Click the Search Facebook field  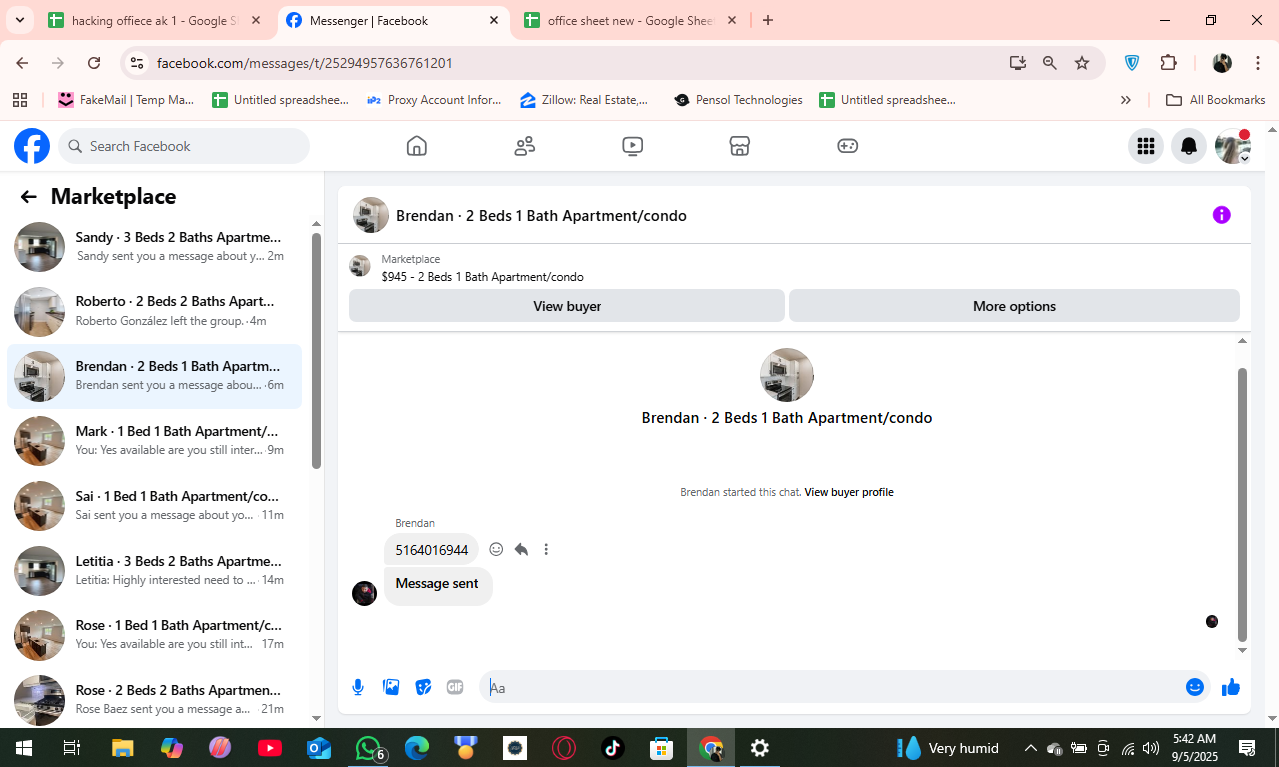184,146
